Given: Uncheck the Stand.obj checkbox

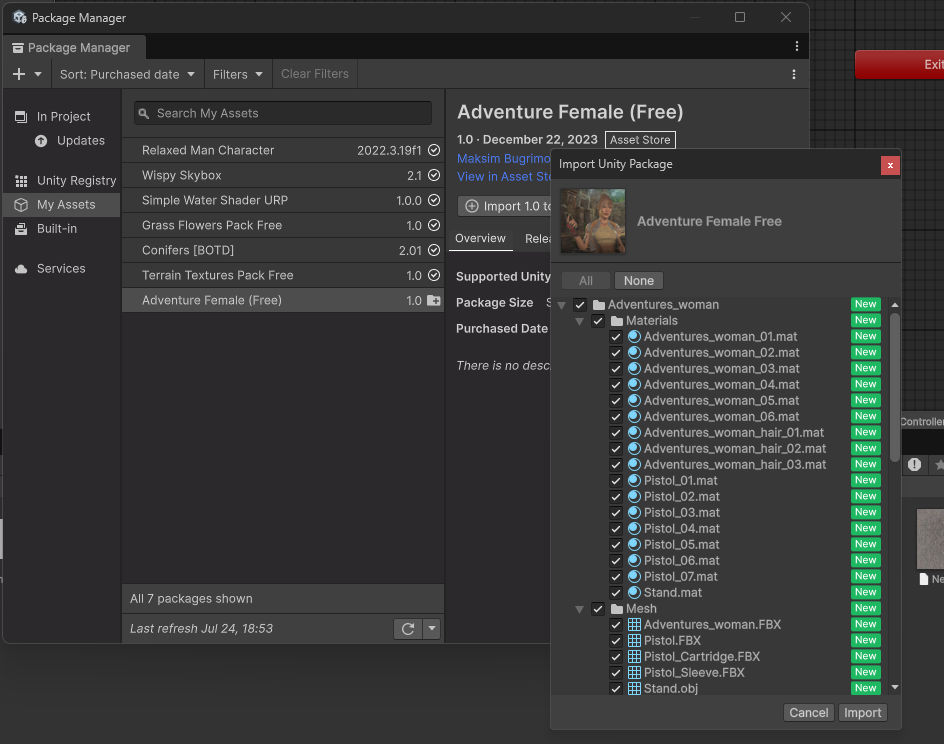Looking at the screenshot, I should pos(616,689).
